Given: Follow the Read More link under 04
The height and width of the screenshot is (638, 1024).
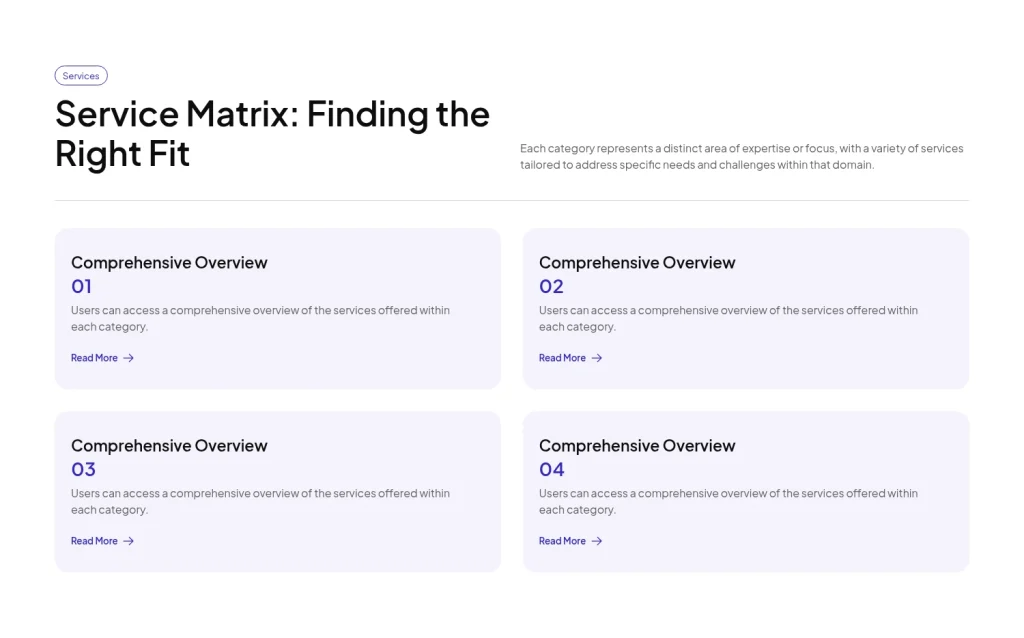Looking at the screenshot, I should tap(563, 541).
